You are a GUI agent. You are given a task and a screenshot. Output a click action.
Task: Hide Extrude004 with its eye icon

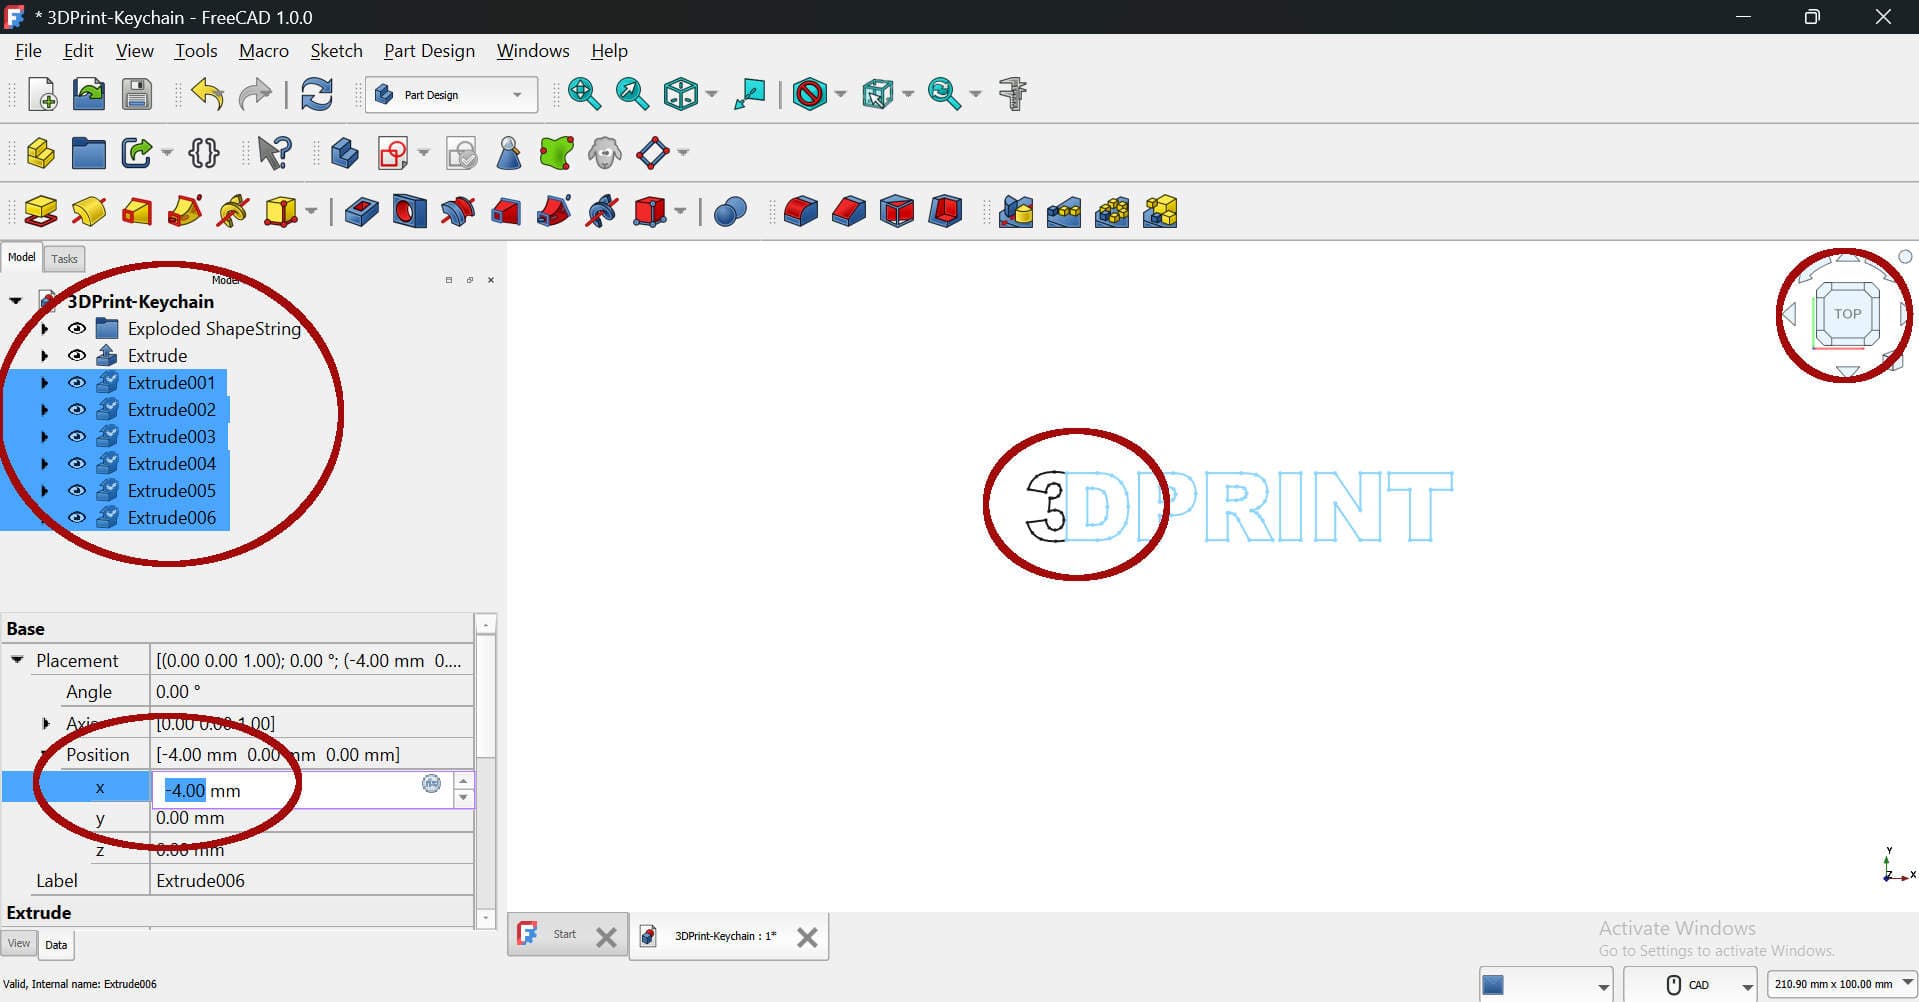77,463
